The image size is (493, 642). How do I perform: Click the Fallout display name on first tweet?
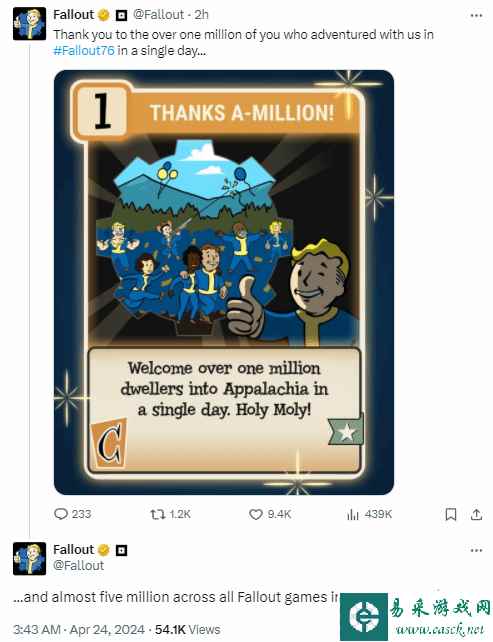pyautogui.click(x=74, y=15)
